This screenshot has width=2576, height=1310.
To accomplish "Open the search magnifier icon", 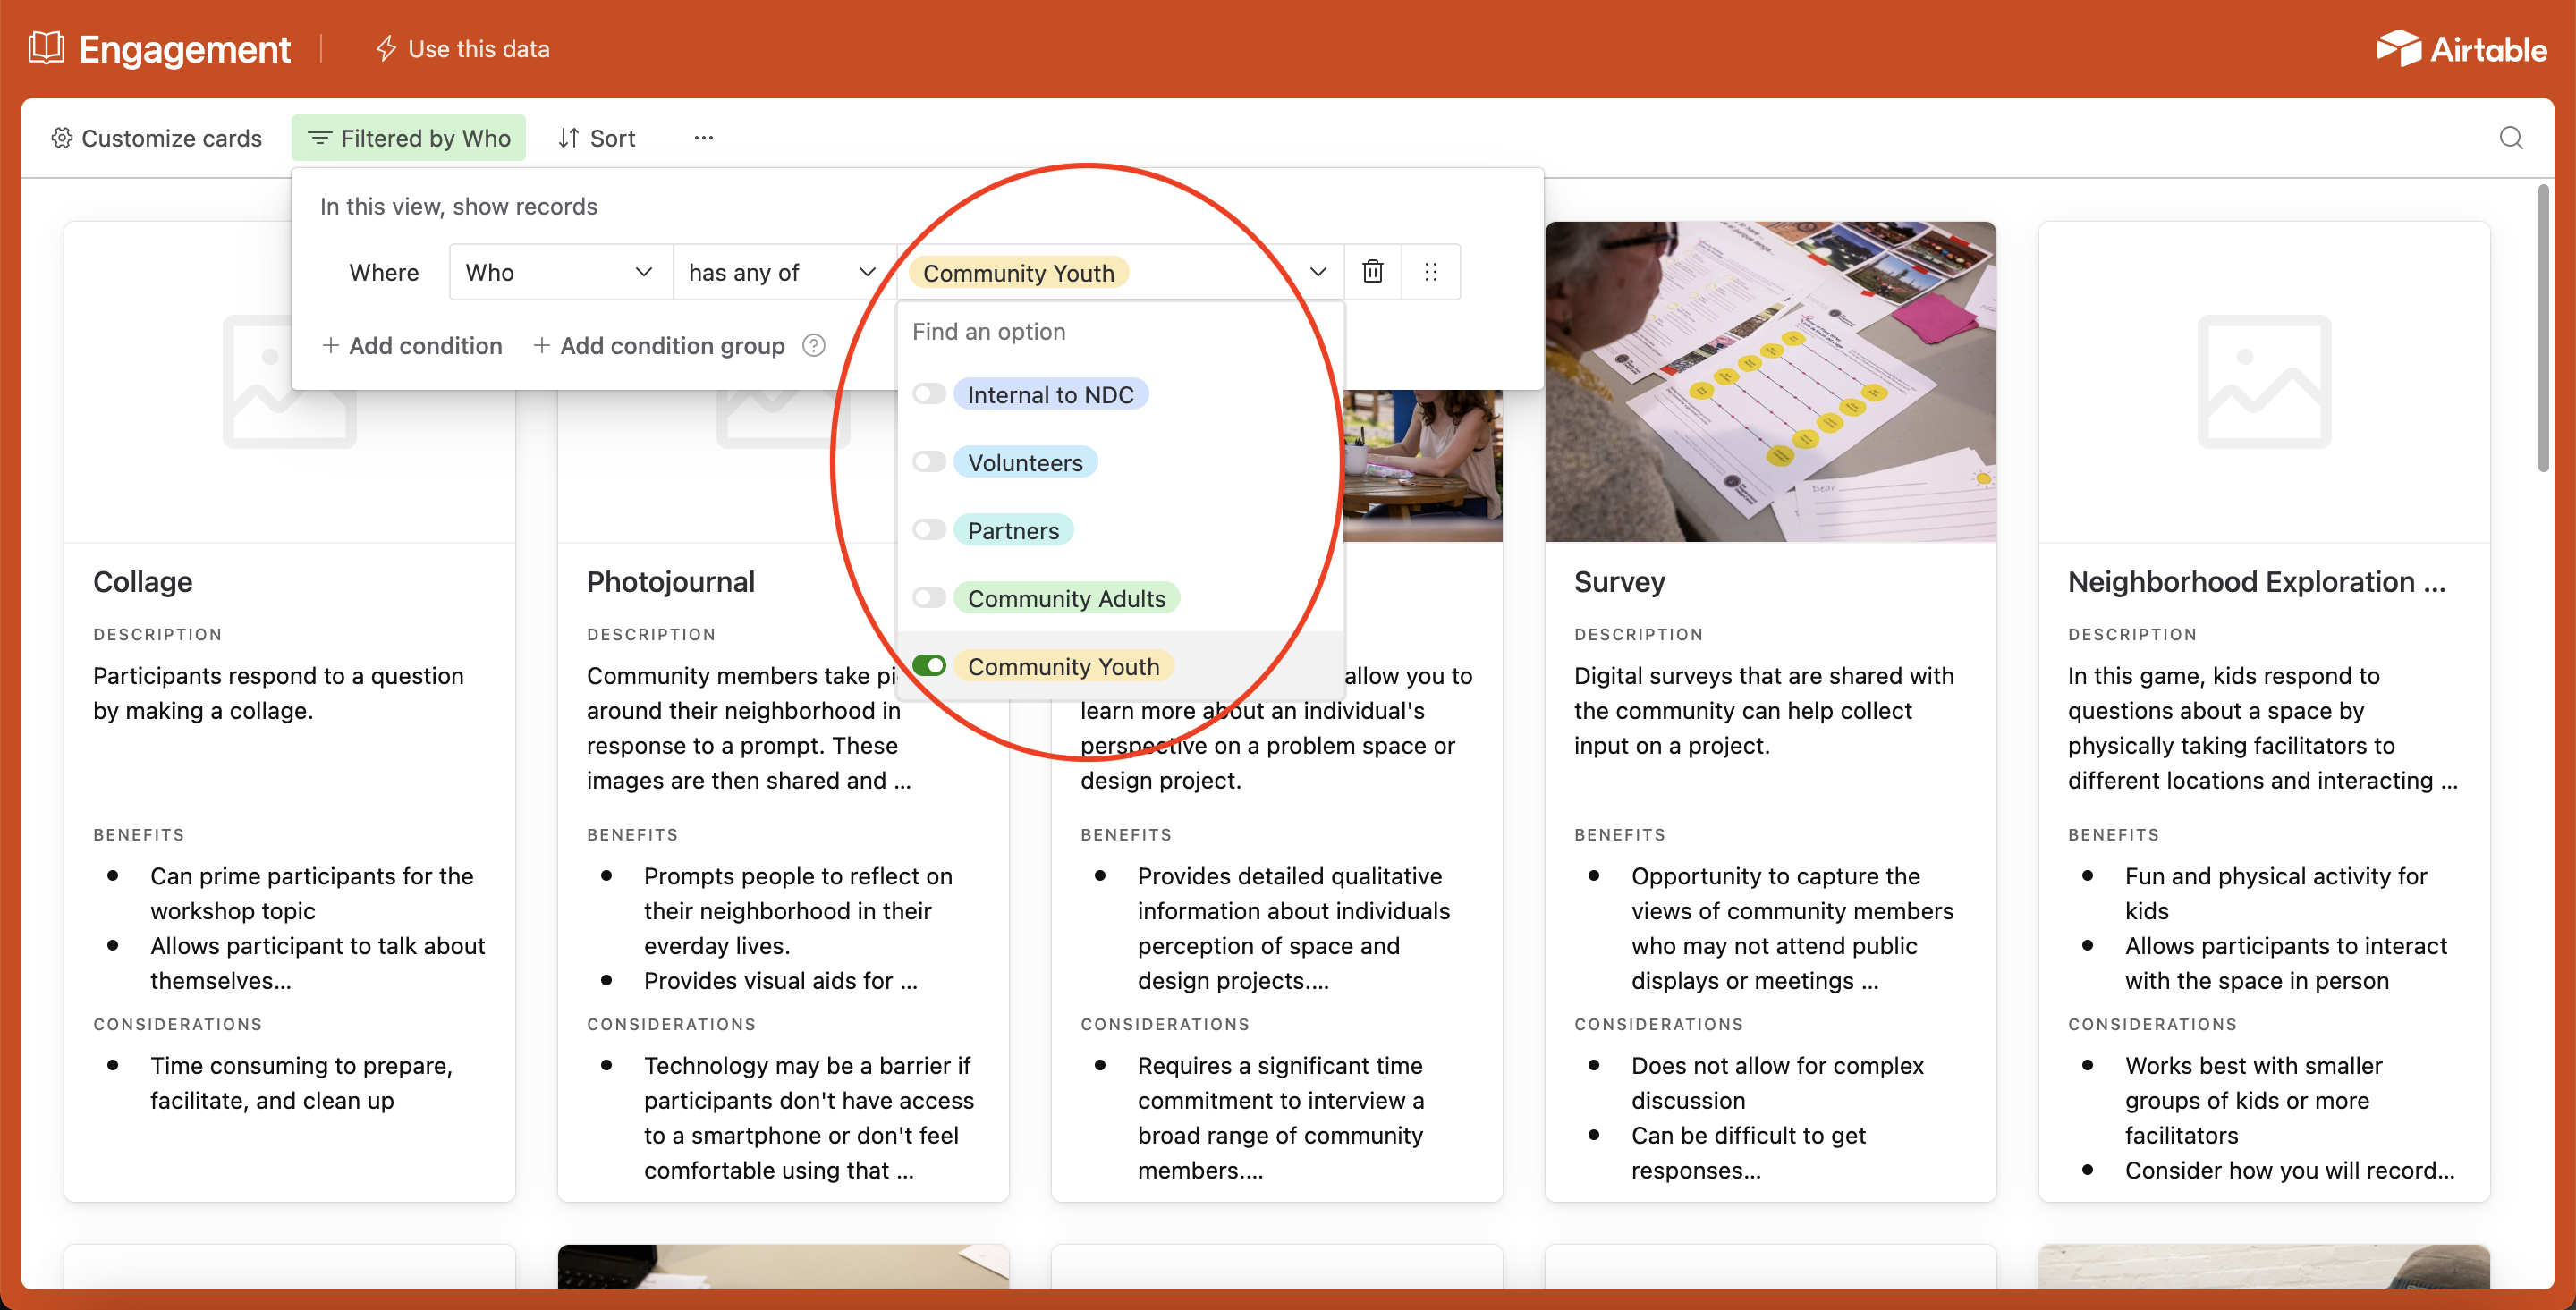I will [2511, 138].
